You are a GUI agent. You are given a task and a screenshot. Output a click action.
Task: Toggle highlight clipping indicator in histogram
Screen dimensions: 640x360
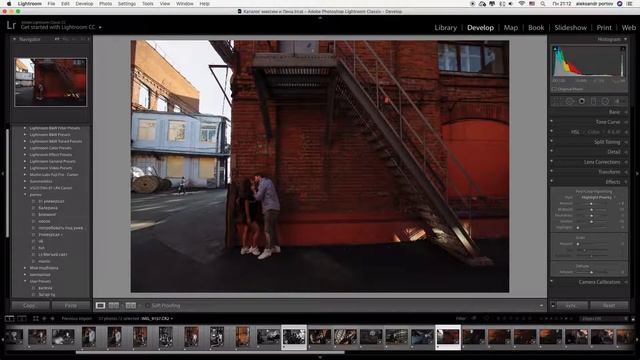[623, 49]
